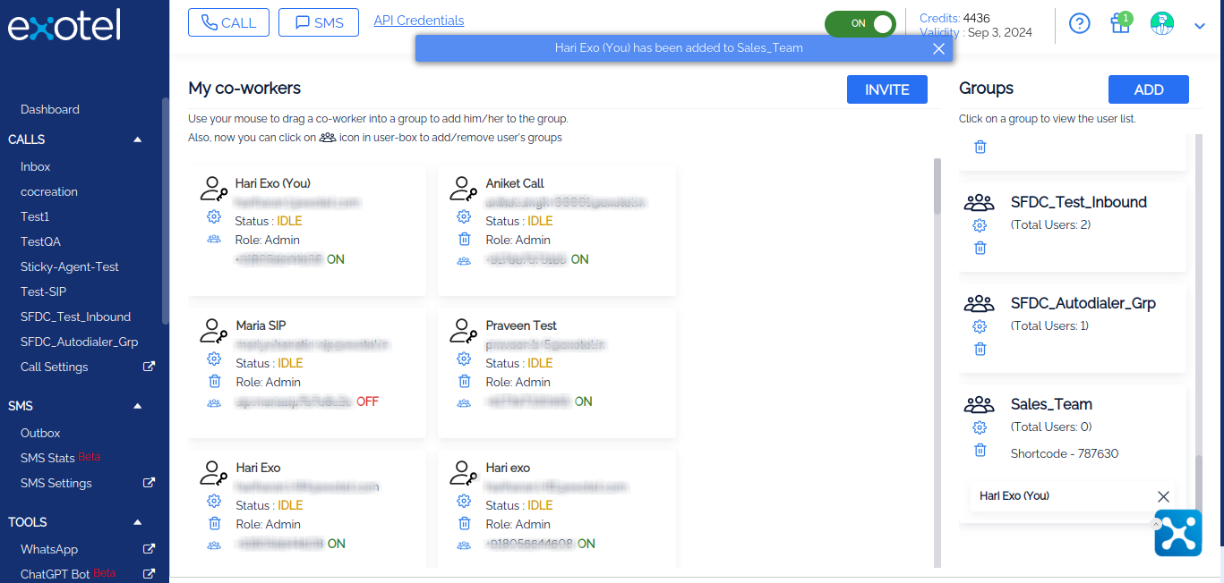The height and width of the screenshot is (583, 1224).
Task: Delete co-worker Praveen Test with trash icon
Action: [463, 380]
